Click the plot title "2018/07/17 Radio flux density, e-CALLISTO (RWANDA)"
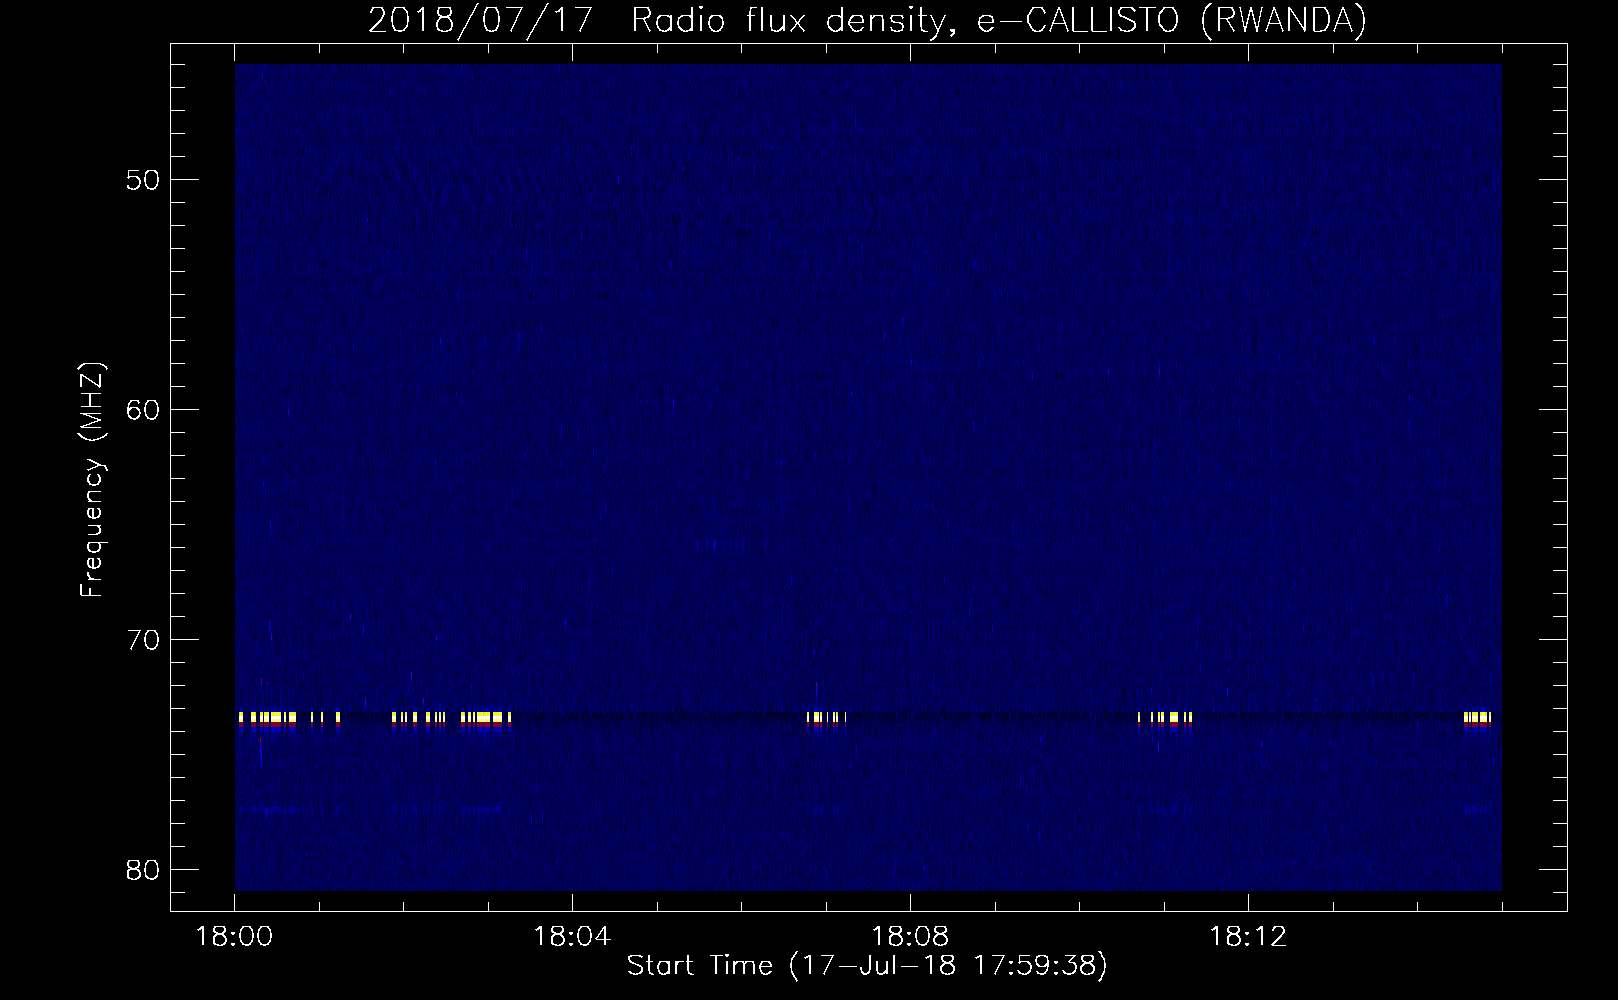The height and width of the screenshot is (1000, 1618). (x=867, y=20)
